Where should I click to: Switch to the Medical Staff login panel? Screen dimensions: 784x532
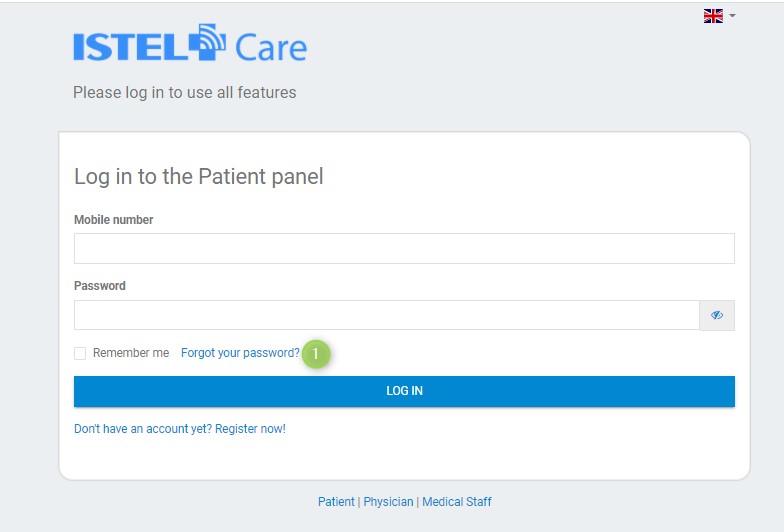[x=456, y=502]
